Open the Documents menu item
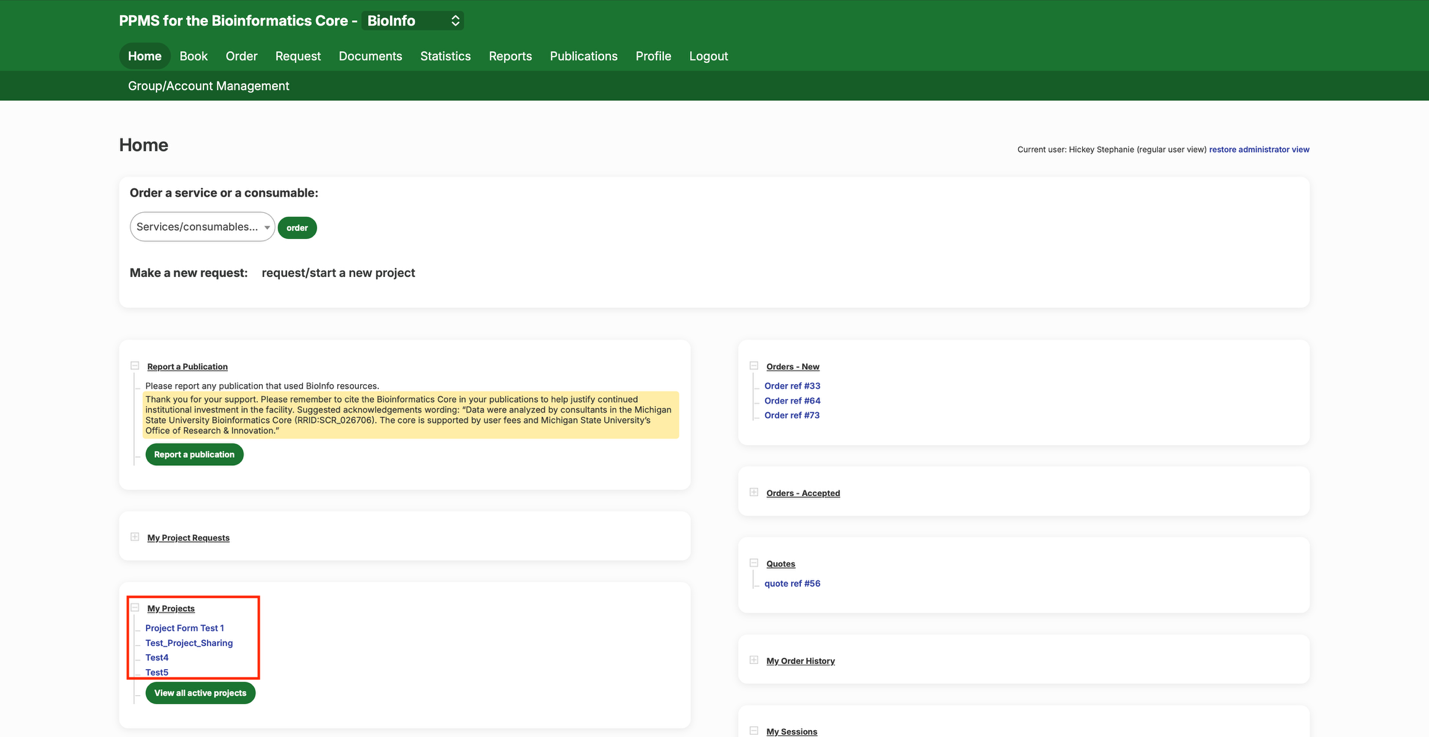The height and width of the screenshot is (737, 1429). pos(370,56)
